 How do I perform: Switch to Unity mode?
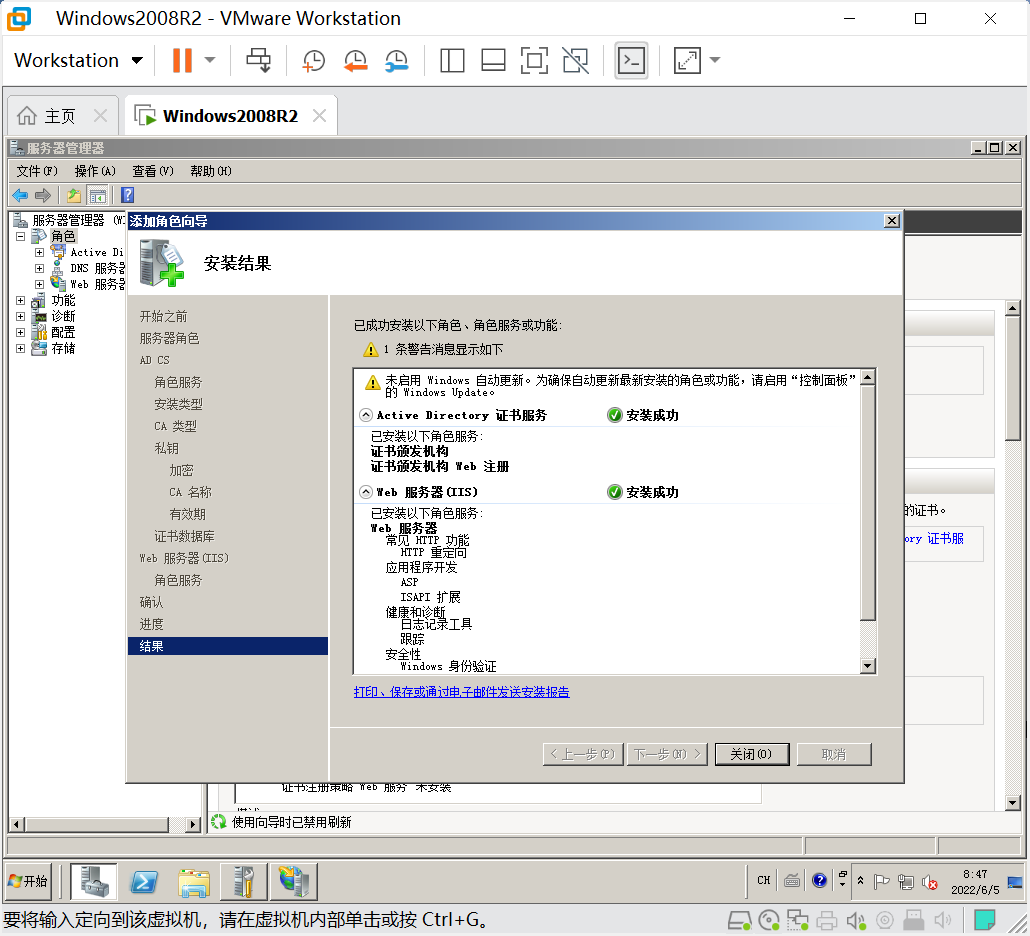575,60
